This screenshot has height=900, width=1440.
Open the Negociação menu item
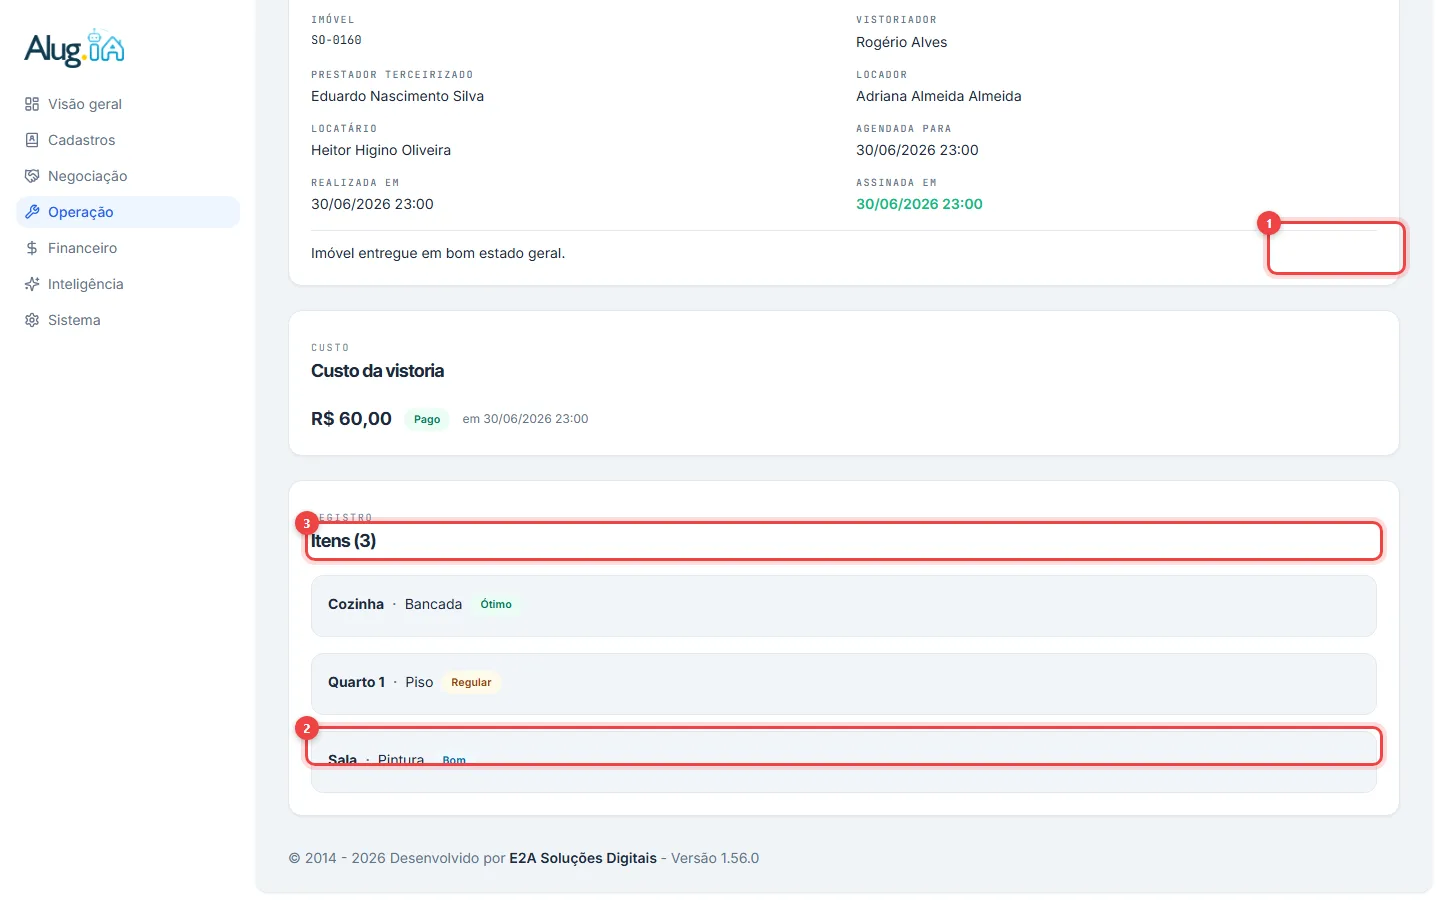[128, 176]
